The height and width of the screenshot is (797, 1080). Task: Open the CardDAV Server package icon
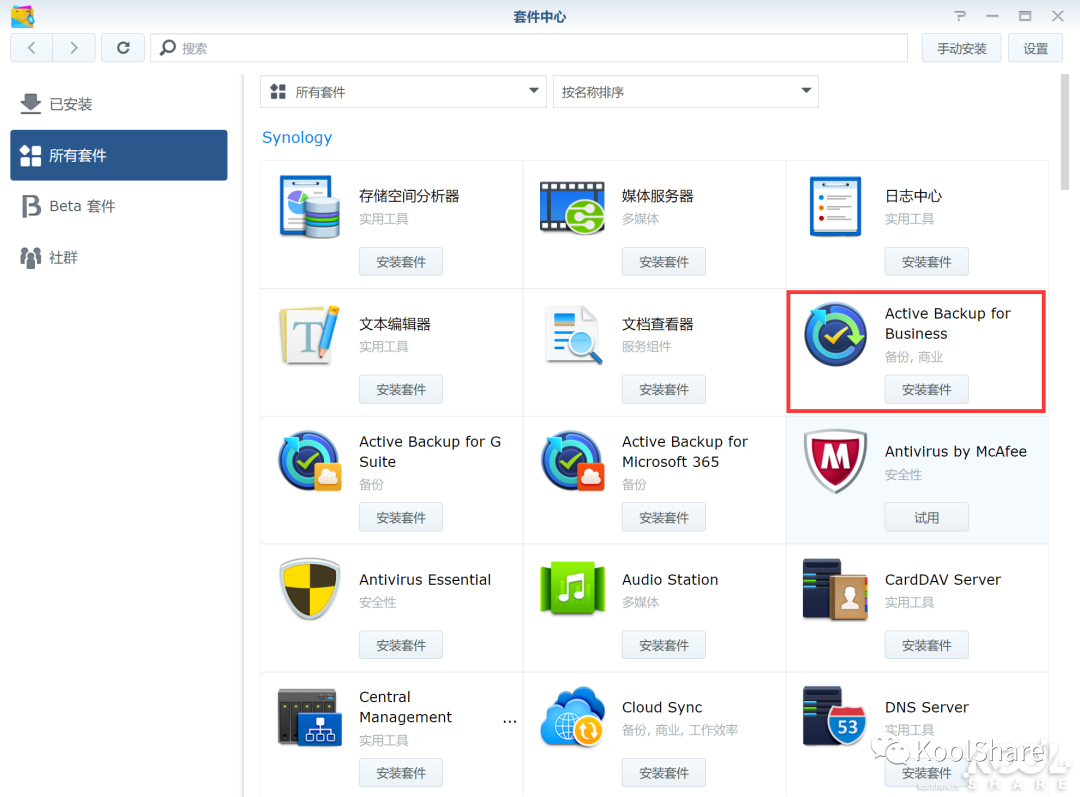pyautogui.click(x=835, y=590)
